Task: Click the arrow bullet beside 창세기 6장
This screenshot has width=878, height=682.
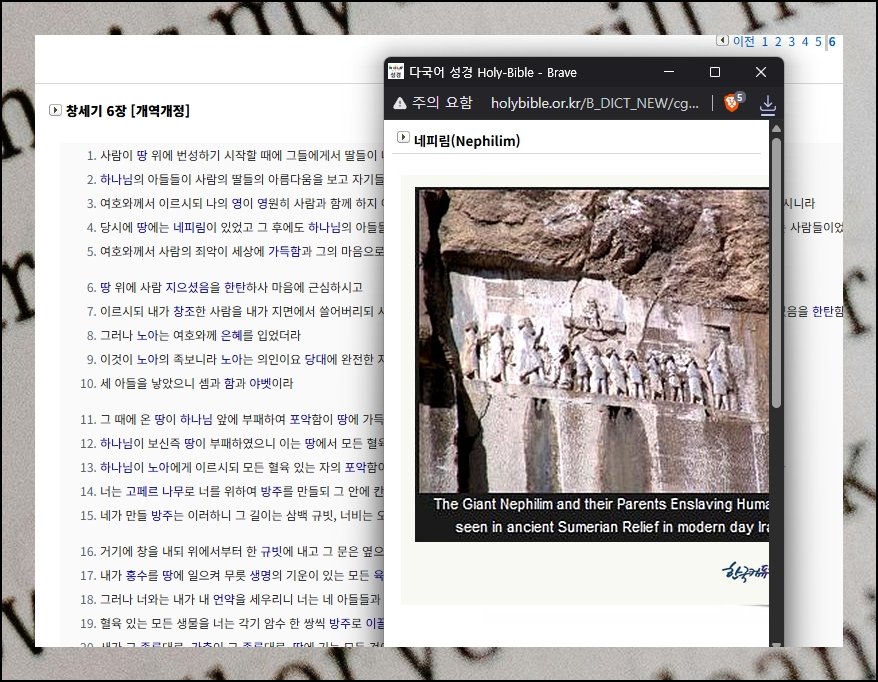Action: coord(55,110)
